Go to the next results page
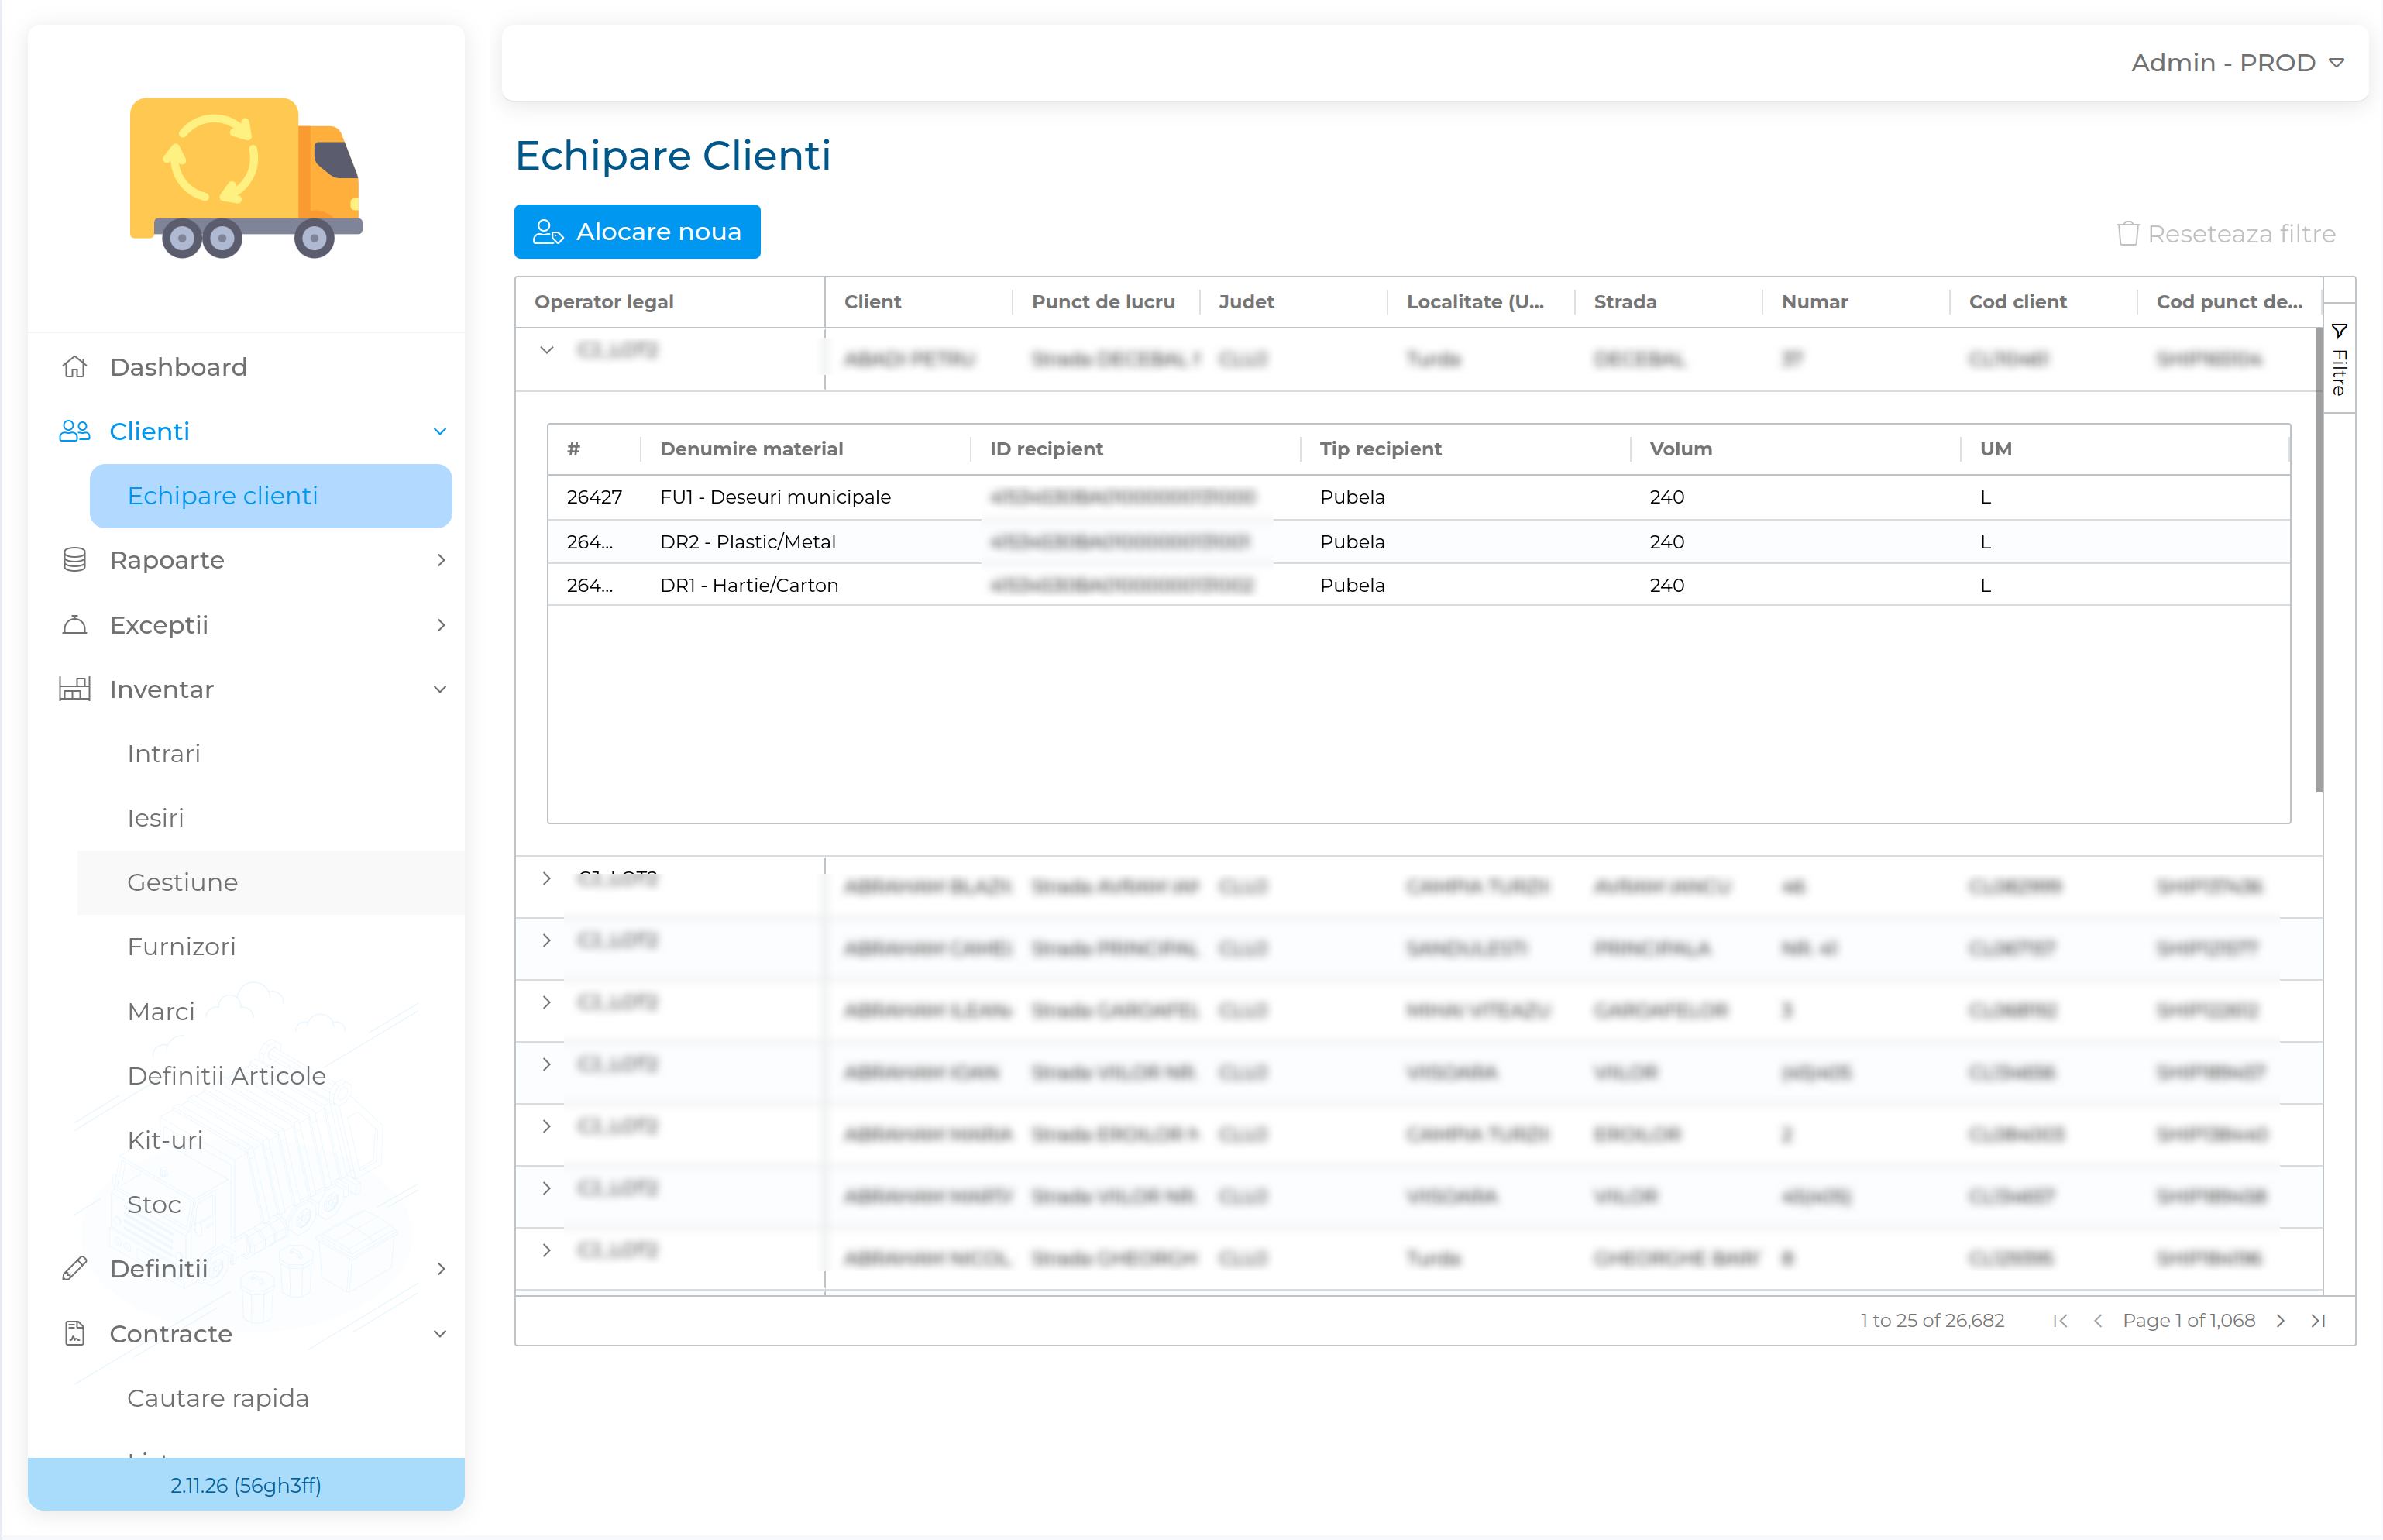This screenshot has height=1540, width=2383. point(2280,1321)
